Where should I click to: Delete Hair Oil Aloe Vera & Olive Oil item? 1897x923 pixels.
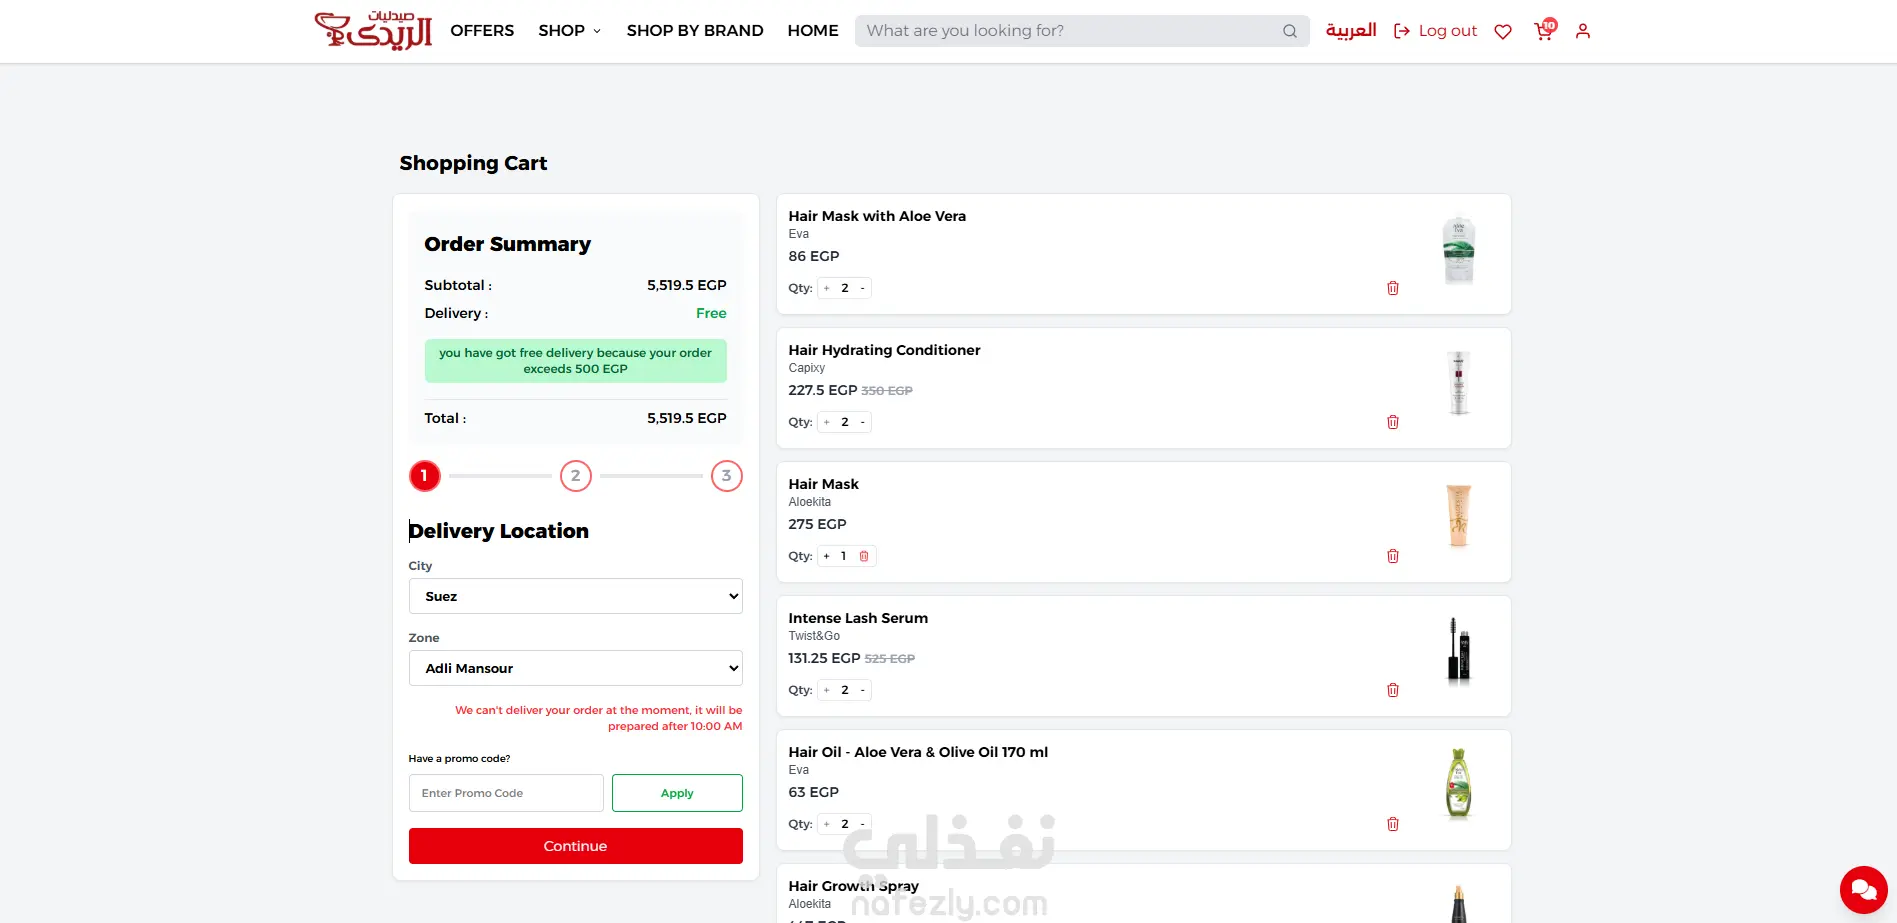pyautogui.click(x=1393, y=824)
